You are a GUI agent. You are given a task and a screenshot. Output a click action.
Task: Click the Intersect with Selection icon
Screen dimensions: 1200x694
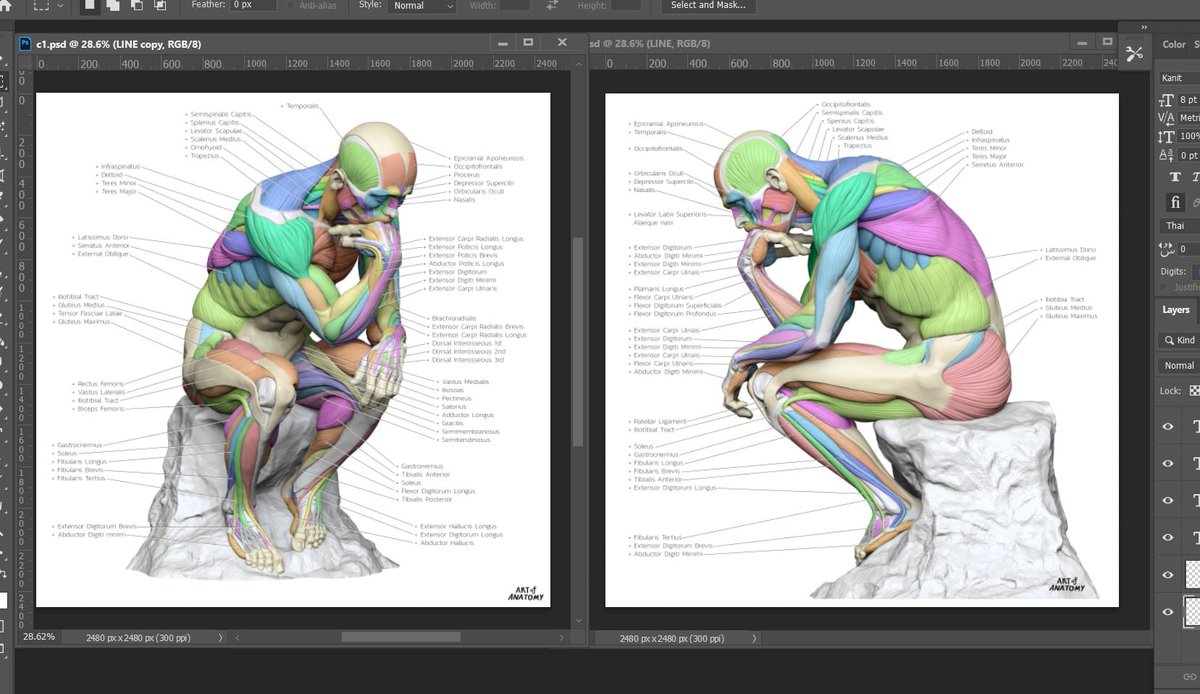[160, 6]
